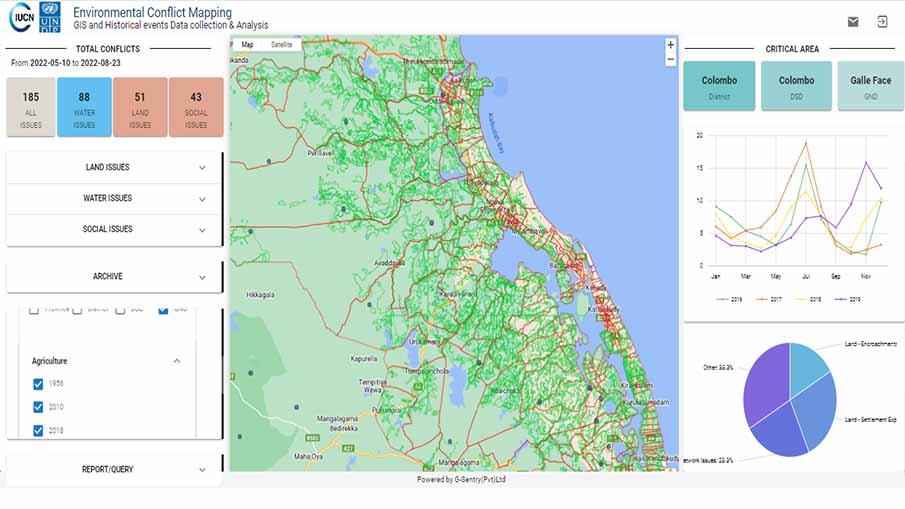905x509 pixels.
Task: Click the UNDP logo
Action: 50,17
